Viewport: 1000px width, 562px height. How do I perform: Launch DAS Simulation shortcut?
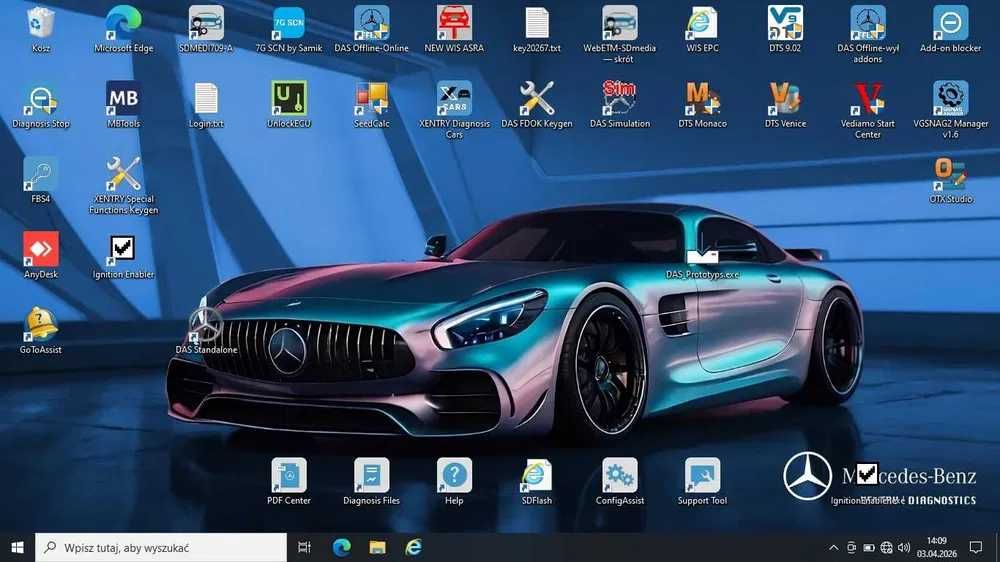tap(619, 99)
